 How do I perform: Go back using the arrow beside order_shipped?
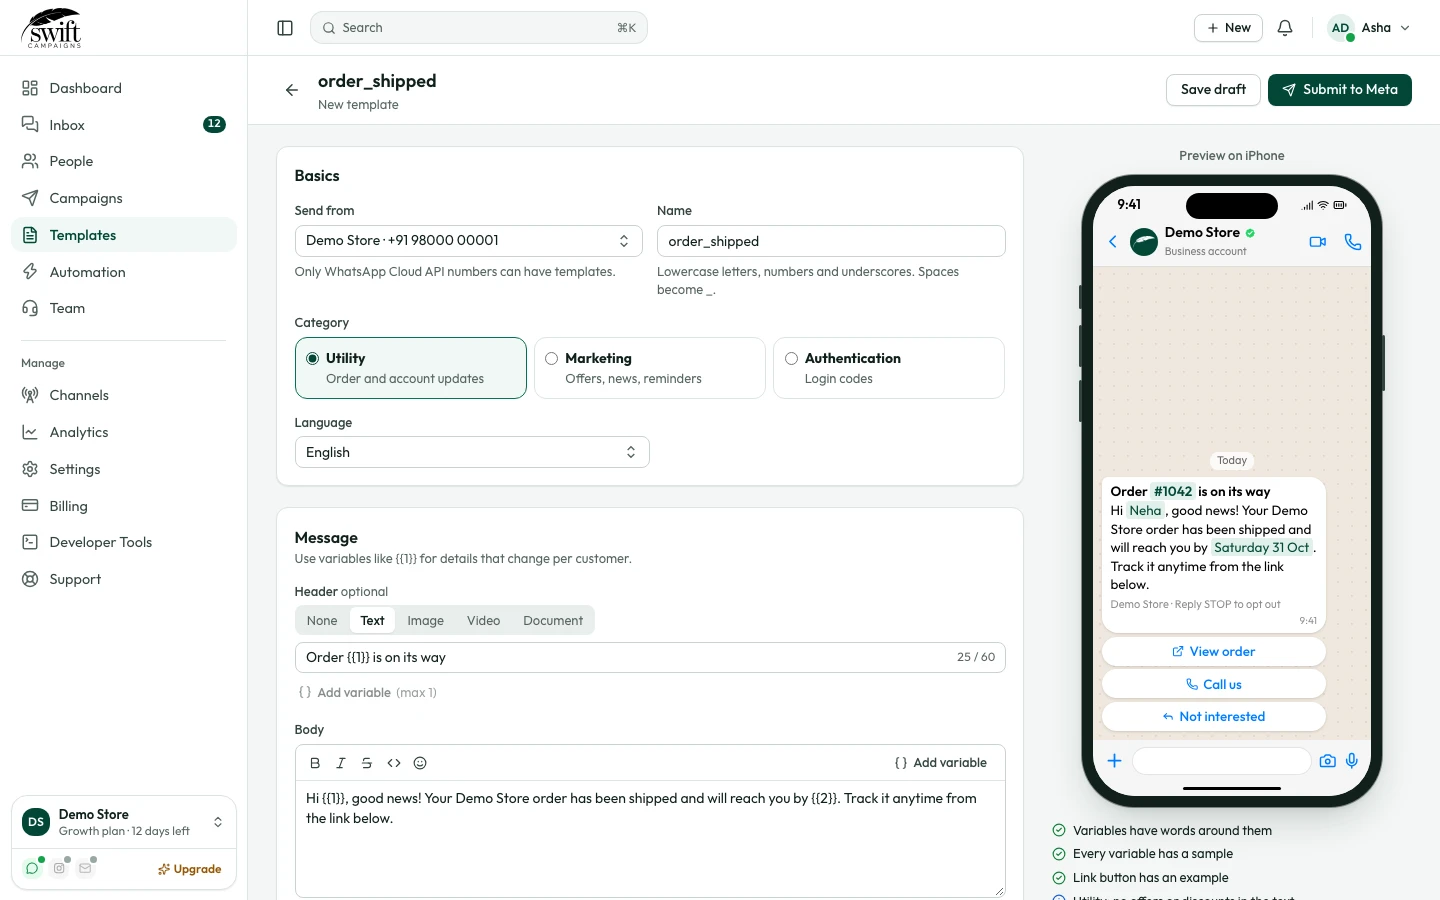(x=292, y=90)
